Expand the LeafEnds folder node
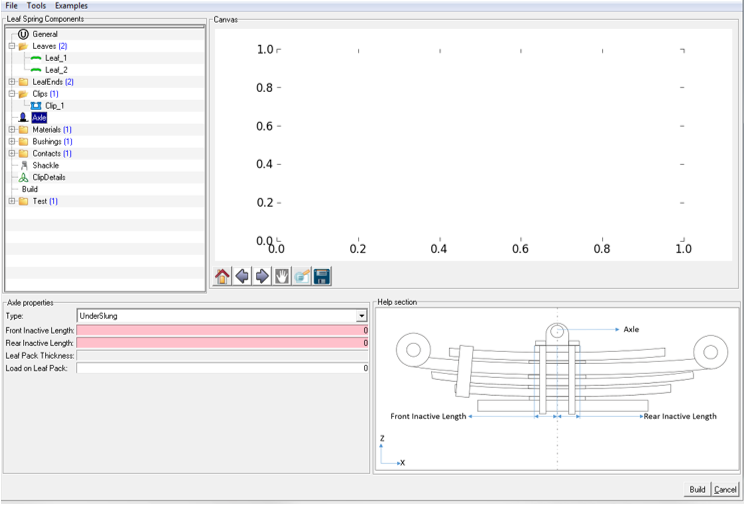This screenshot has height=506, width=748. (x=11, y=82)
